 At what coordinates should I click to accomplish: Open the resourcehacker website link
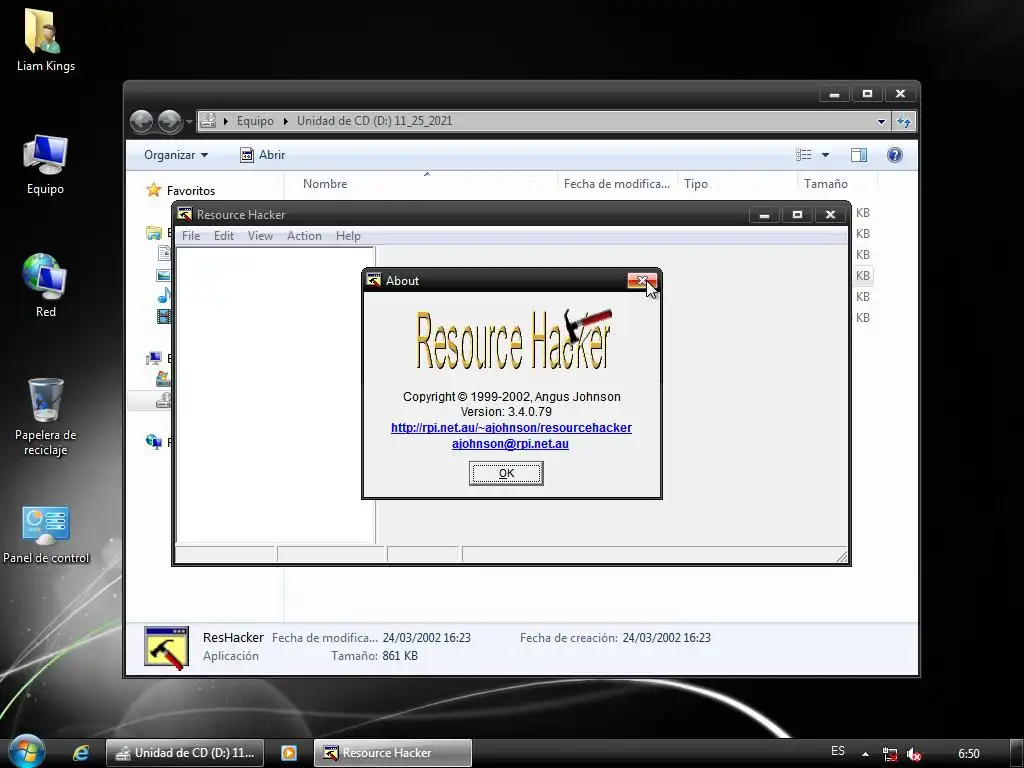tap(511, 428)
